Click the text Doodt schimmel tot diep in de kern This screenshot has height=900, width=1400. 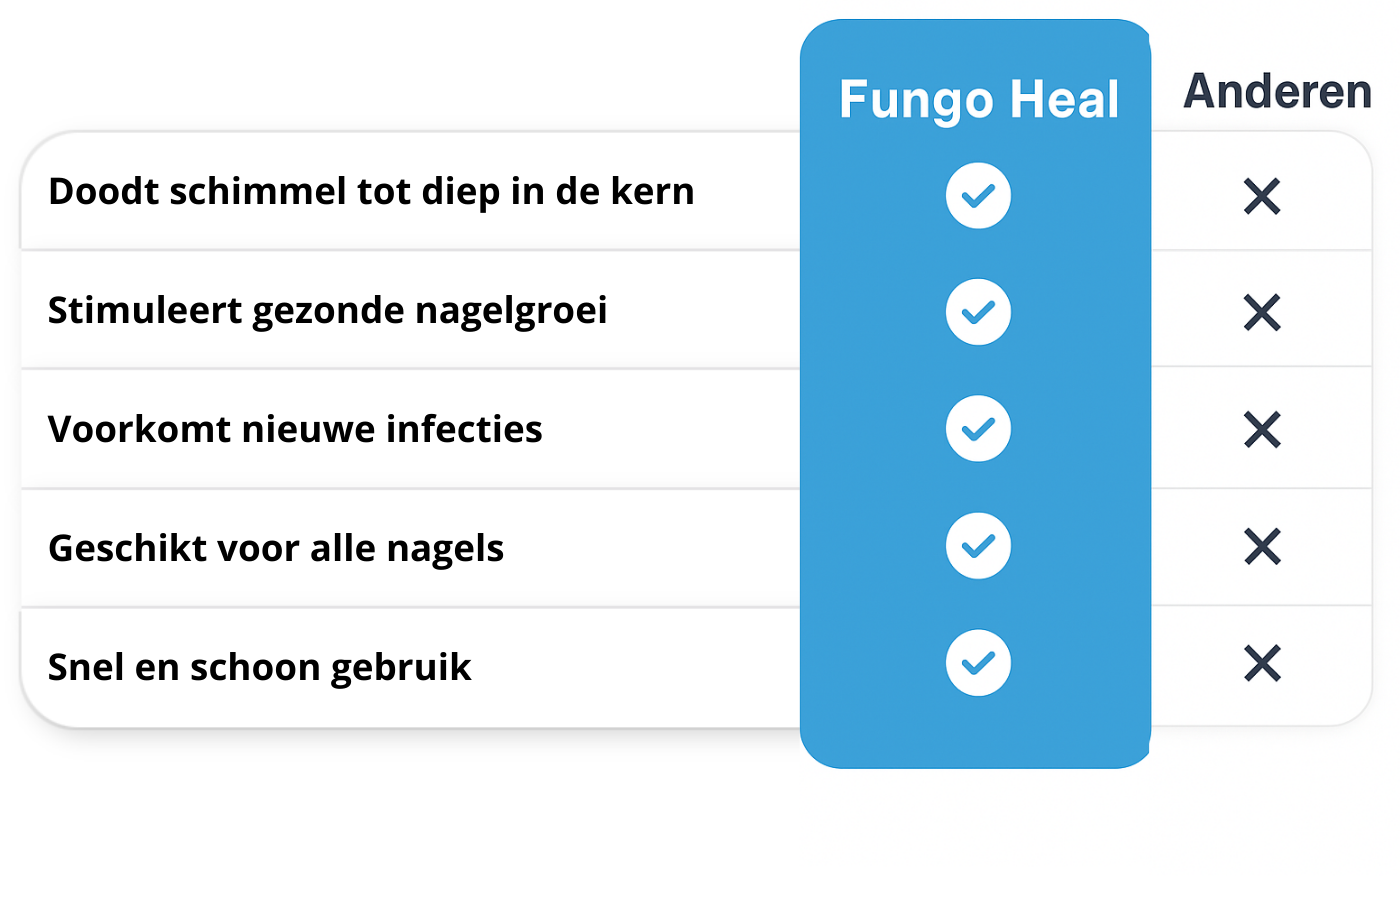pos(371,191)
